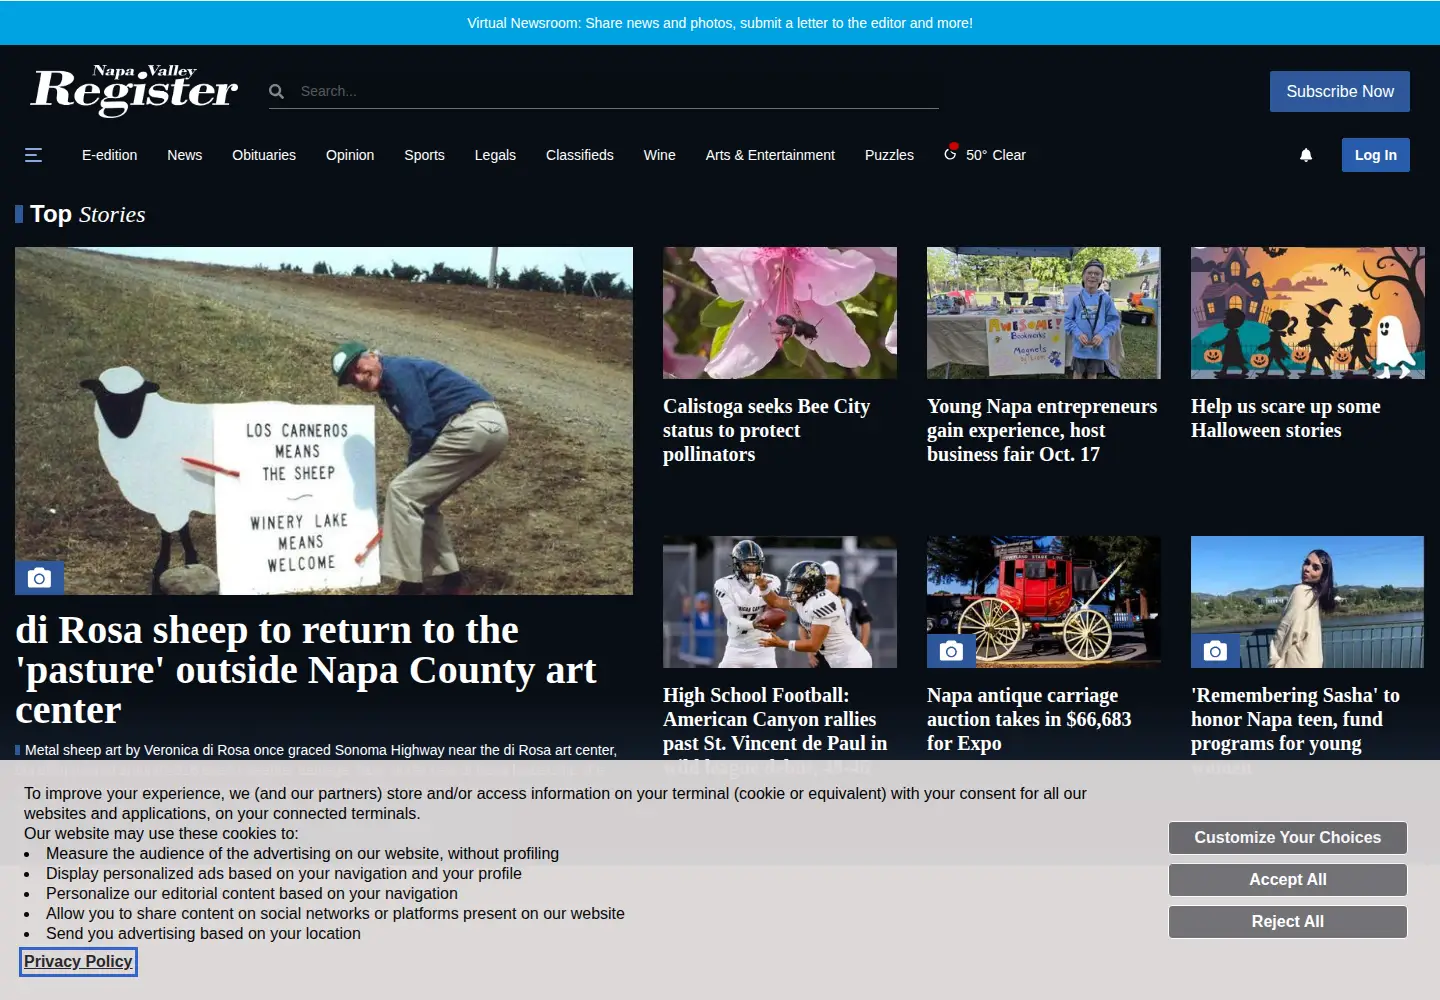
Task: Go to Legals
Action: 495,155
